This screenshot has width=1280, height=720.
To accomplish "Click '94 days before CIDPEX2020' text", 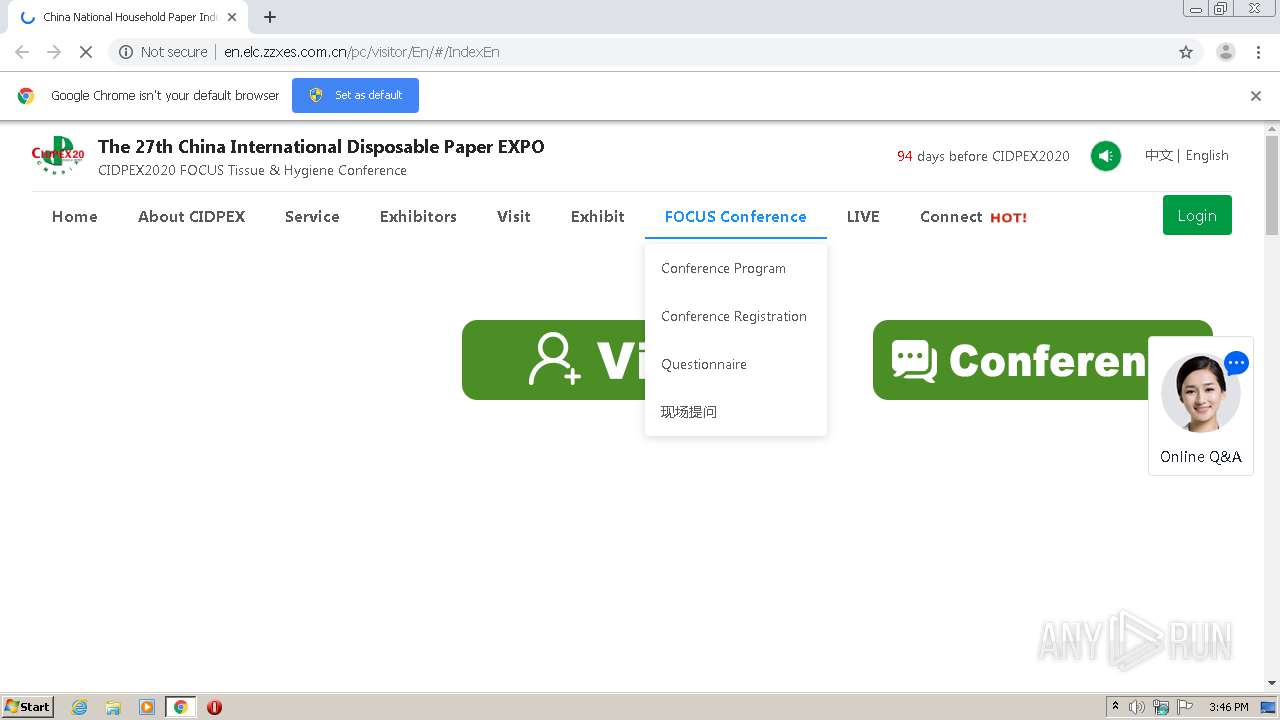I will 983,156.
